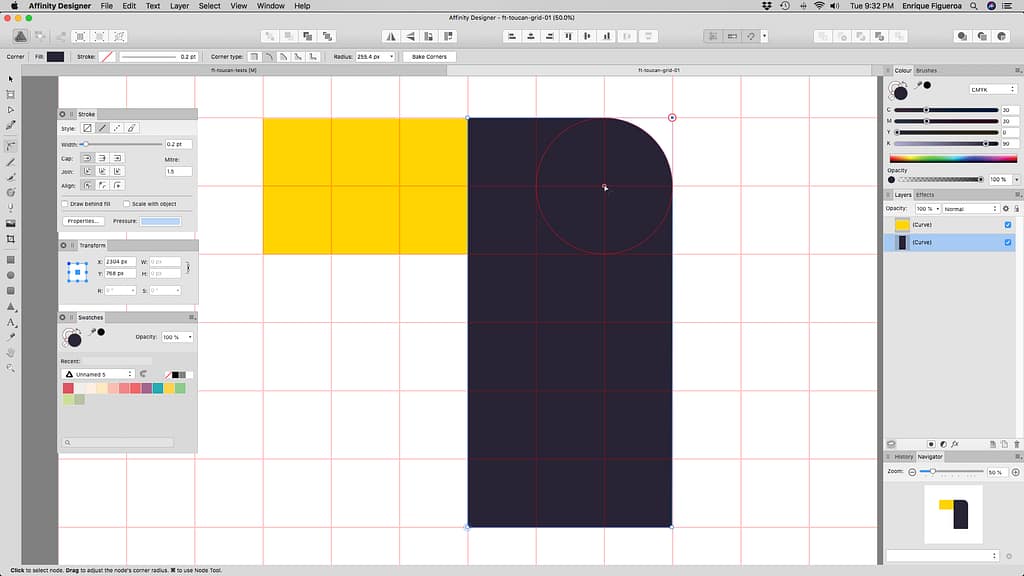Open stroke Properties dialog
Screen dimensions: 1024x576
point(84,220)
